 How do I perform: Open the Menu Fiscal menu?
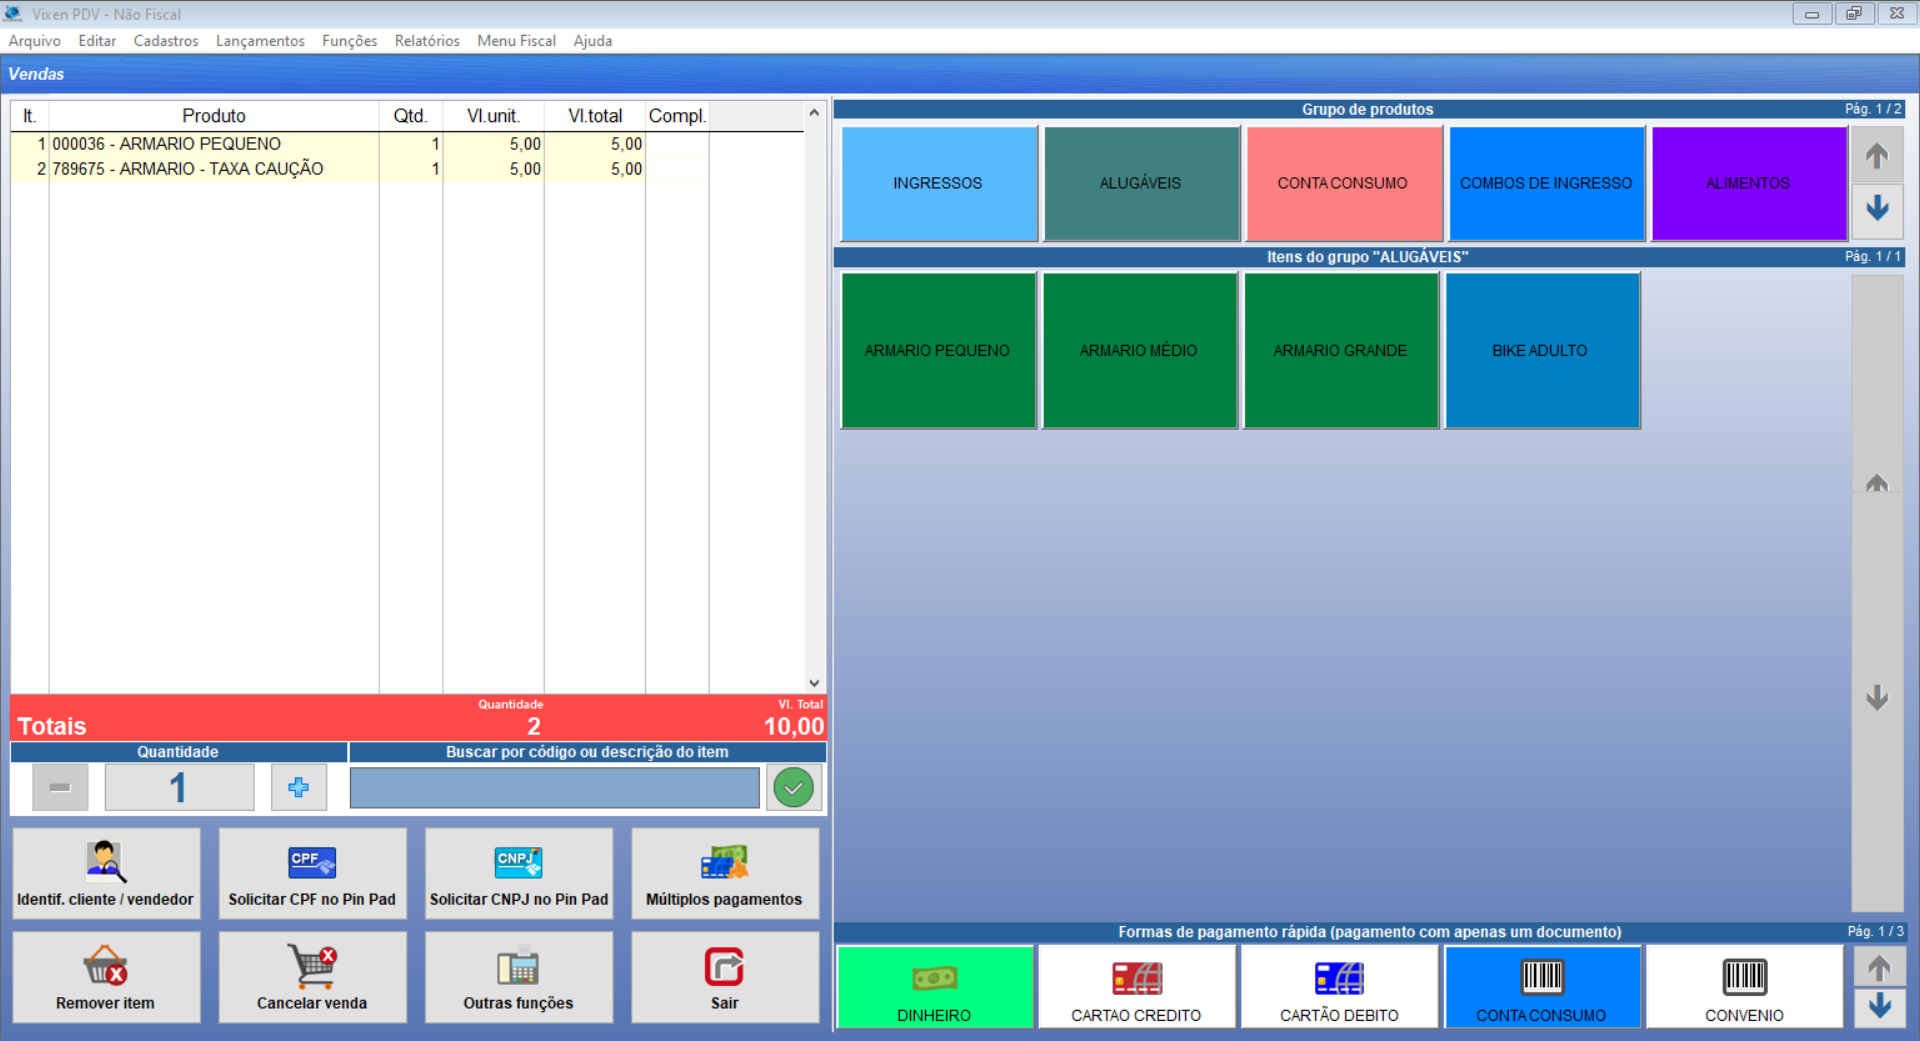click(516, 41)
